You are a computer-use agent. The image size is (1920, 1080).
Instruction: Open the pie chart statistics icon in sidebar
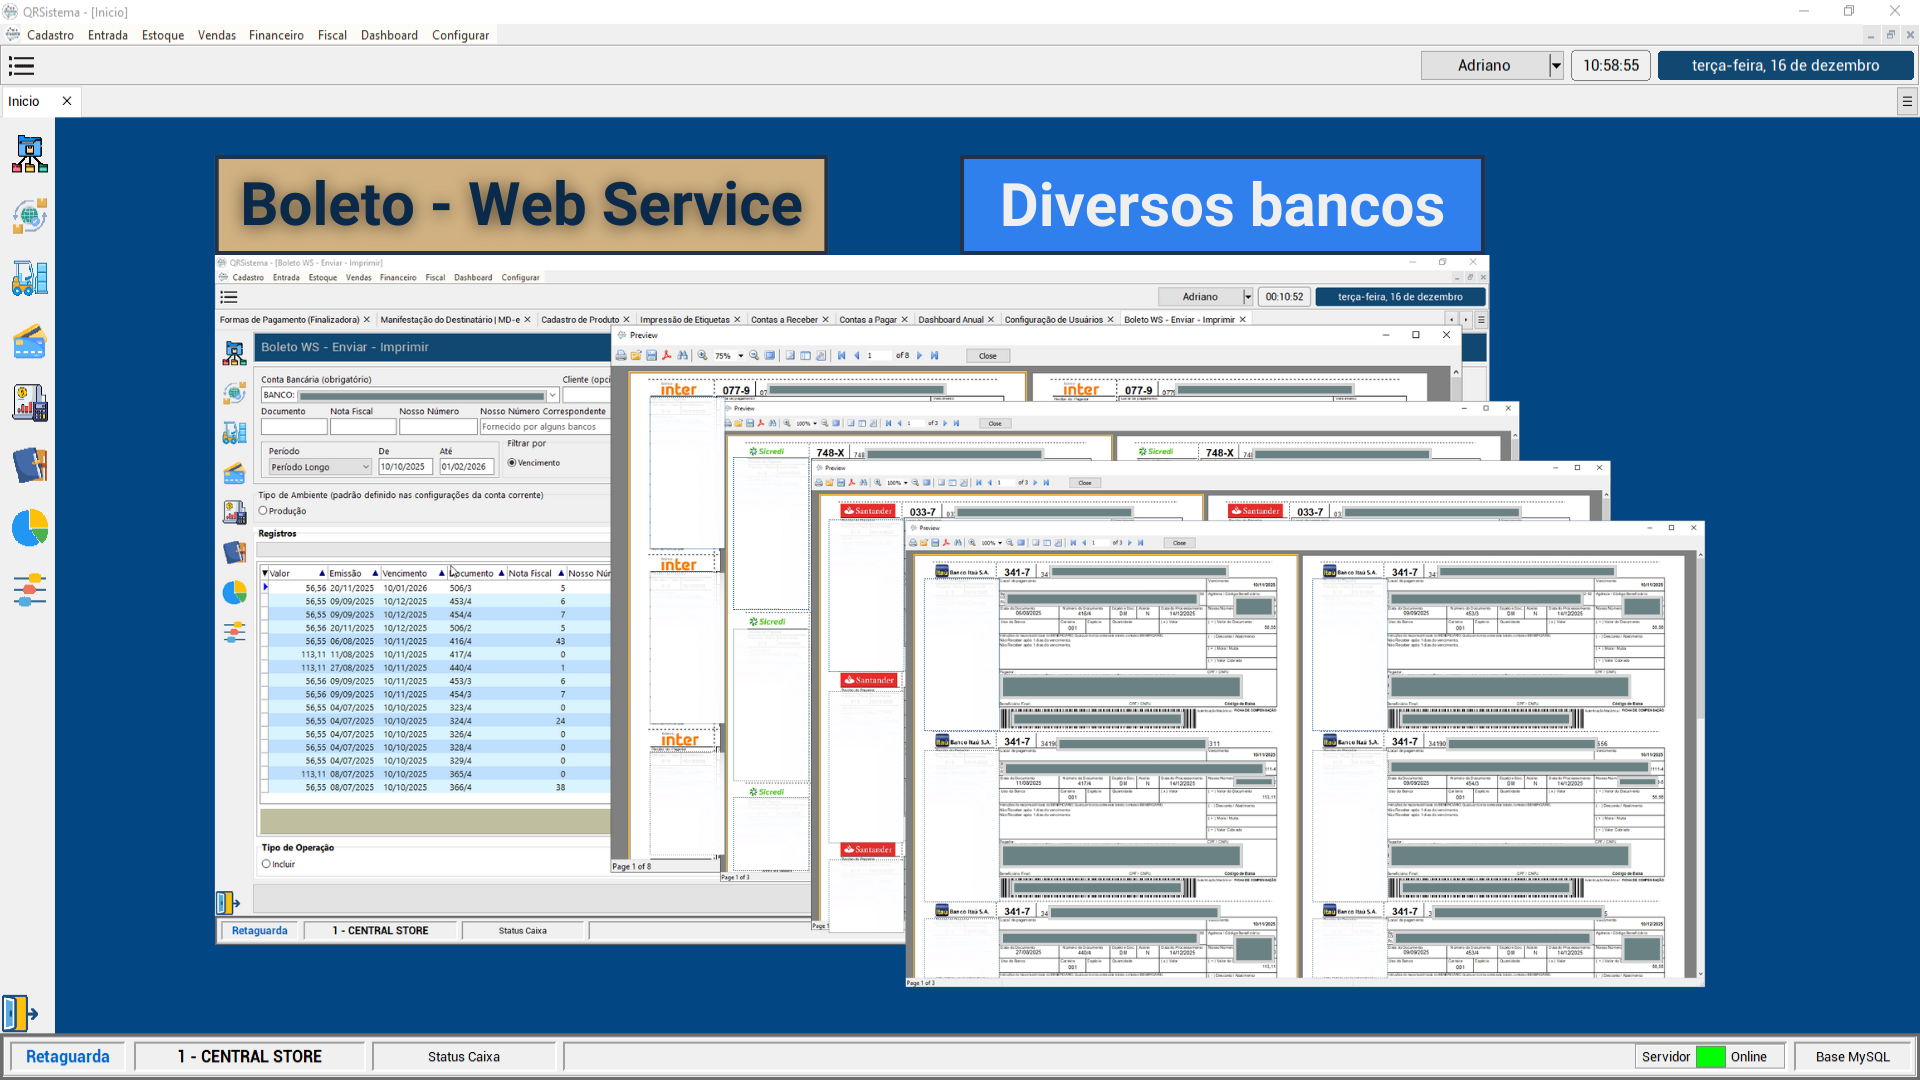click(30, 529)
